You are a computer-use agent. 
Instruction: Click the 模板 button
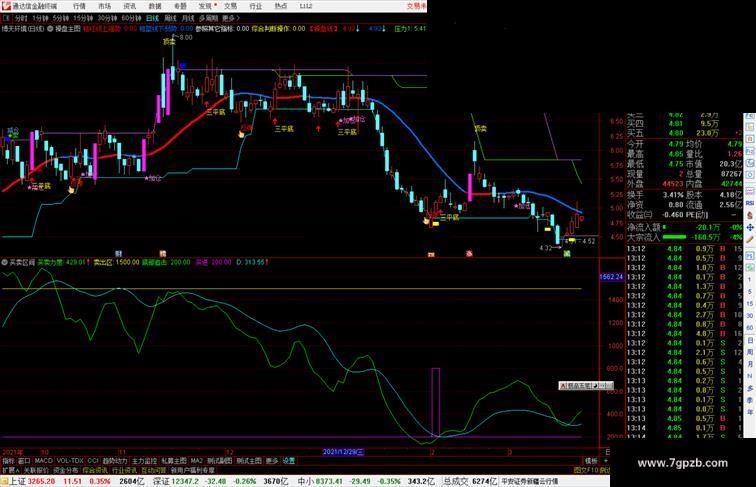tap(591, 461)
